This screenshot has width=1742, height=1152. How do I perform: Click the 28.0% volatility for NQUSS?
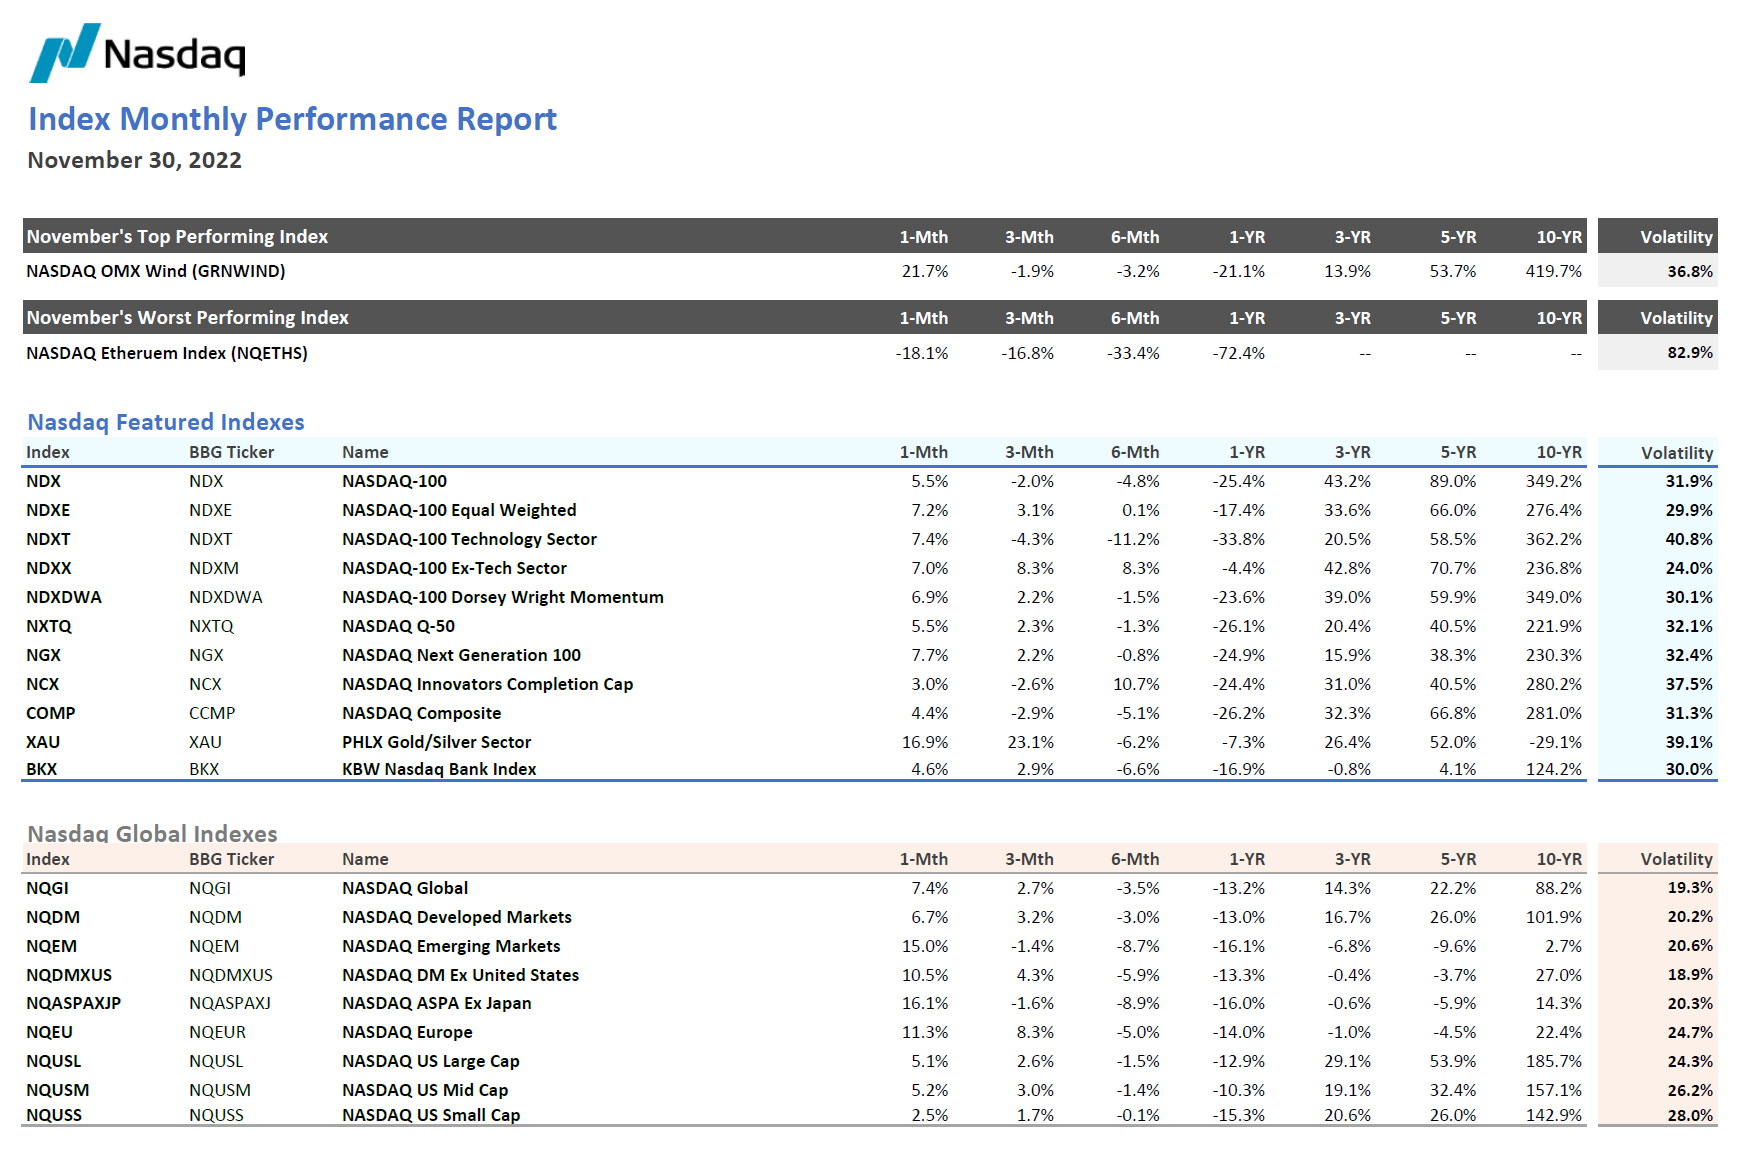click(1689, 1115)
